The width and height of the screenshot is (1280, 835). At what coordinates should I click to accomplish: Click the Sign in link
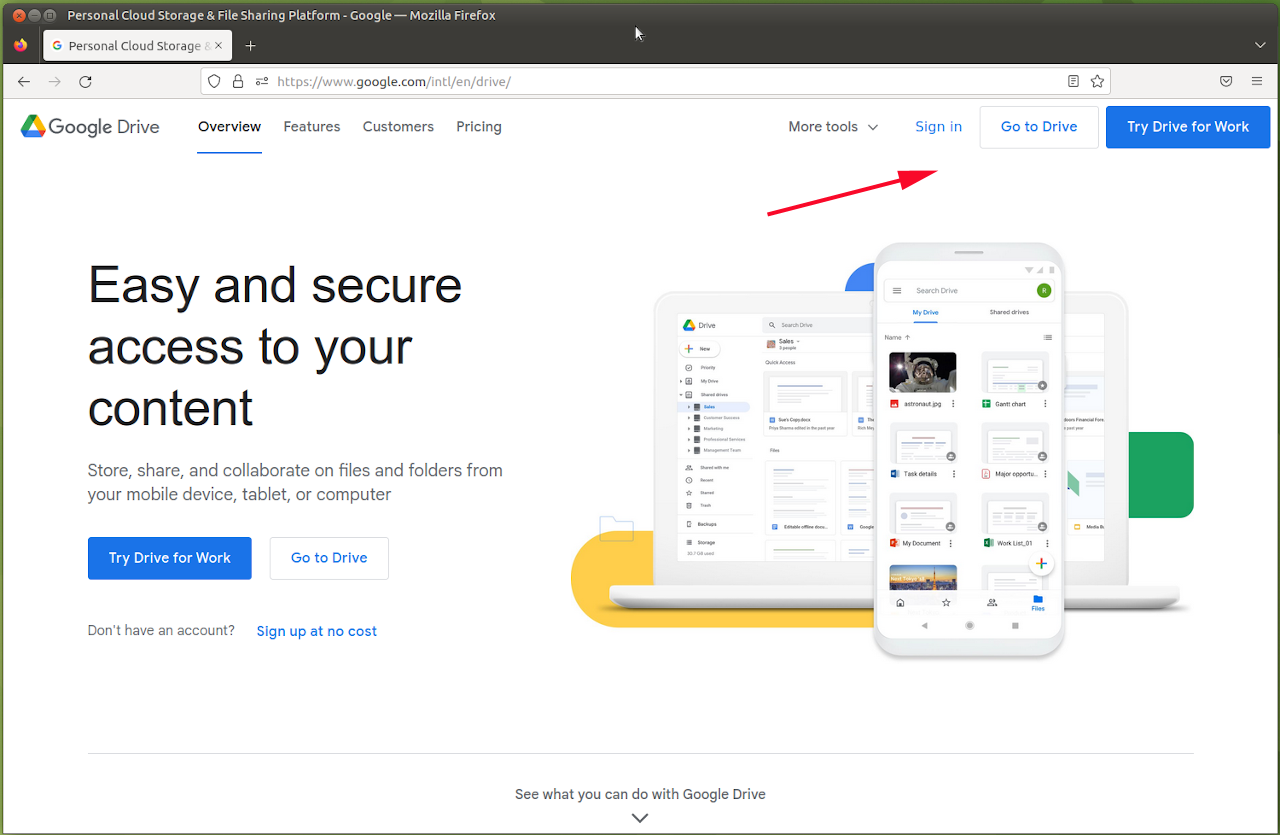938,127
